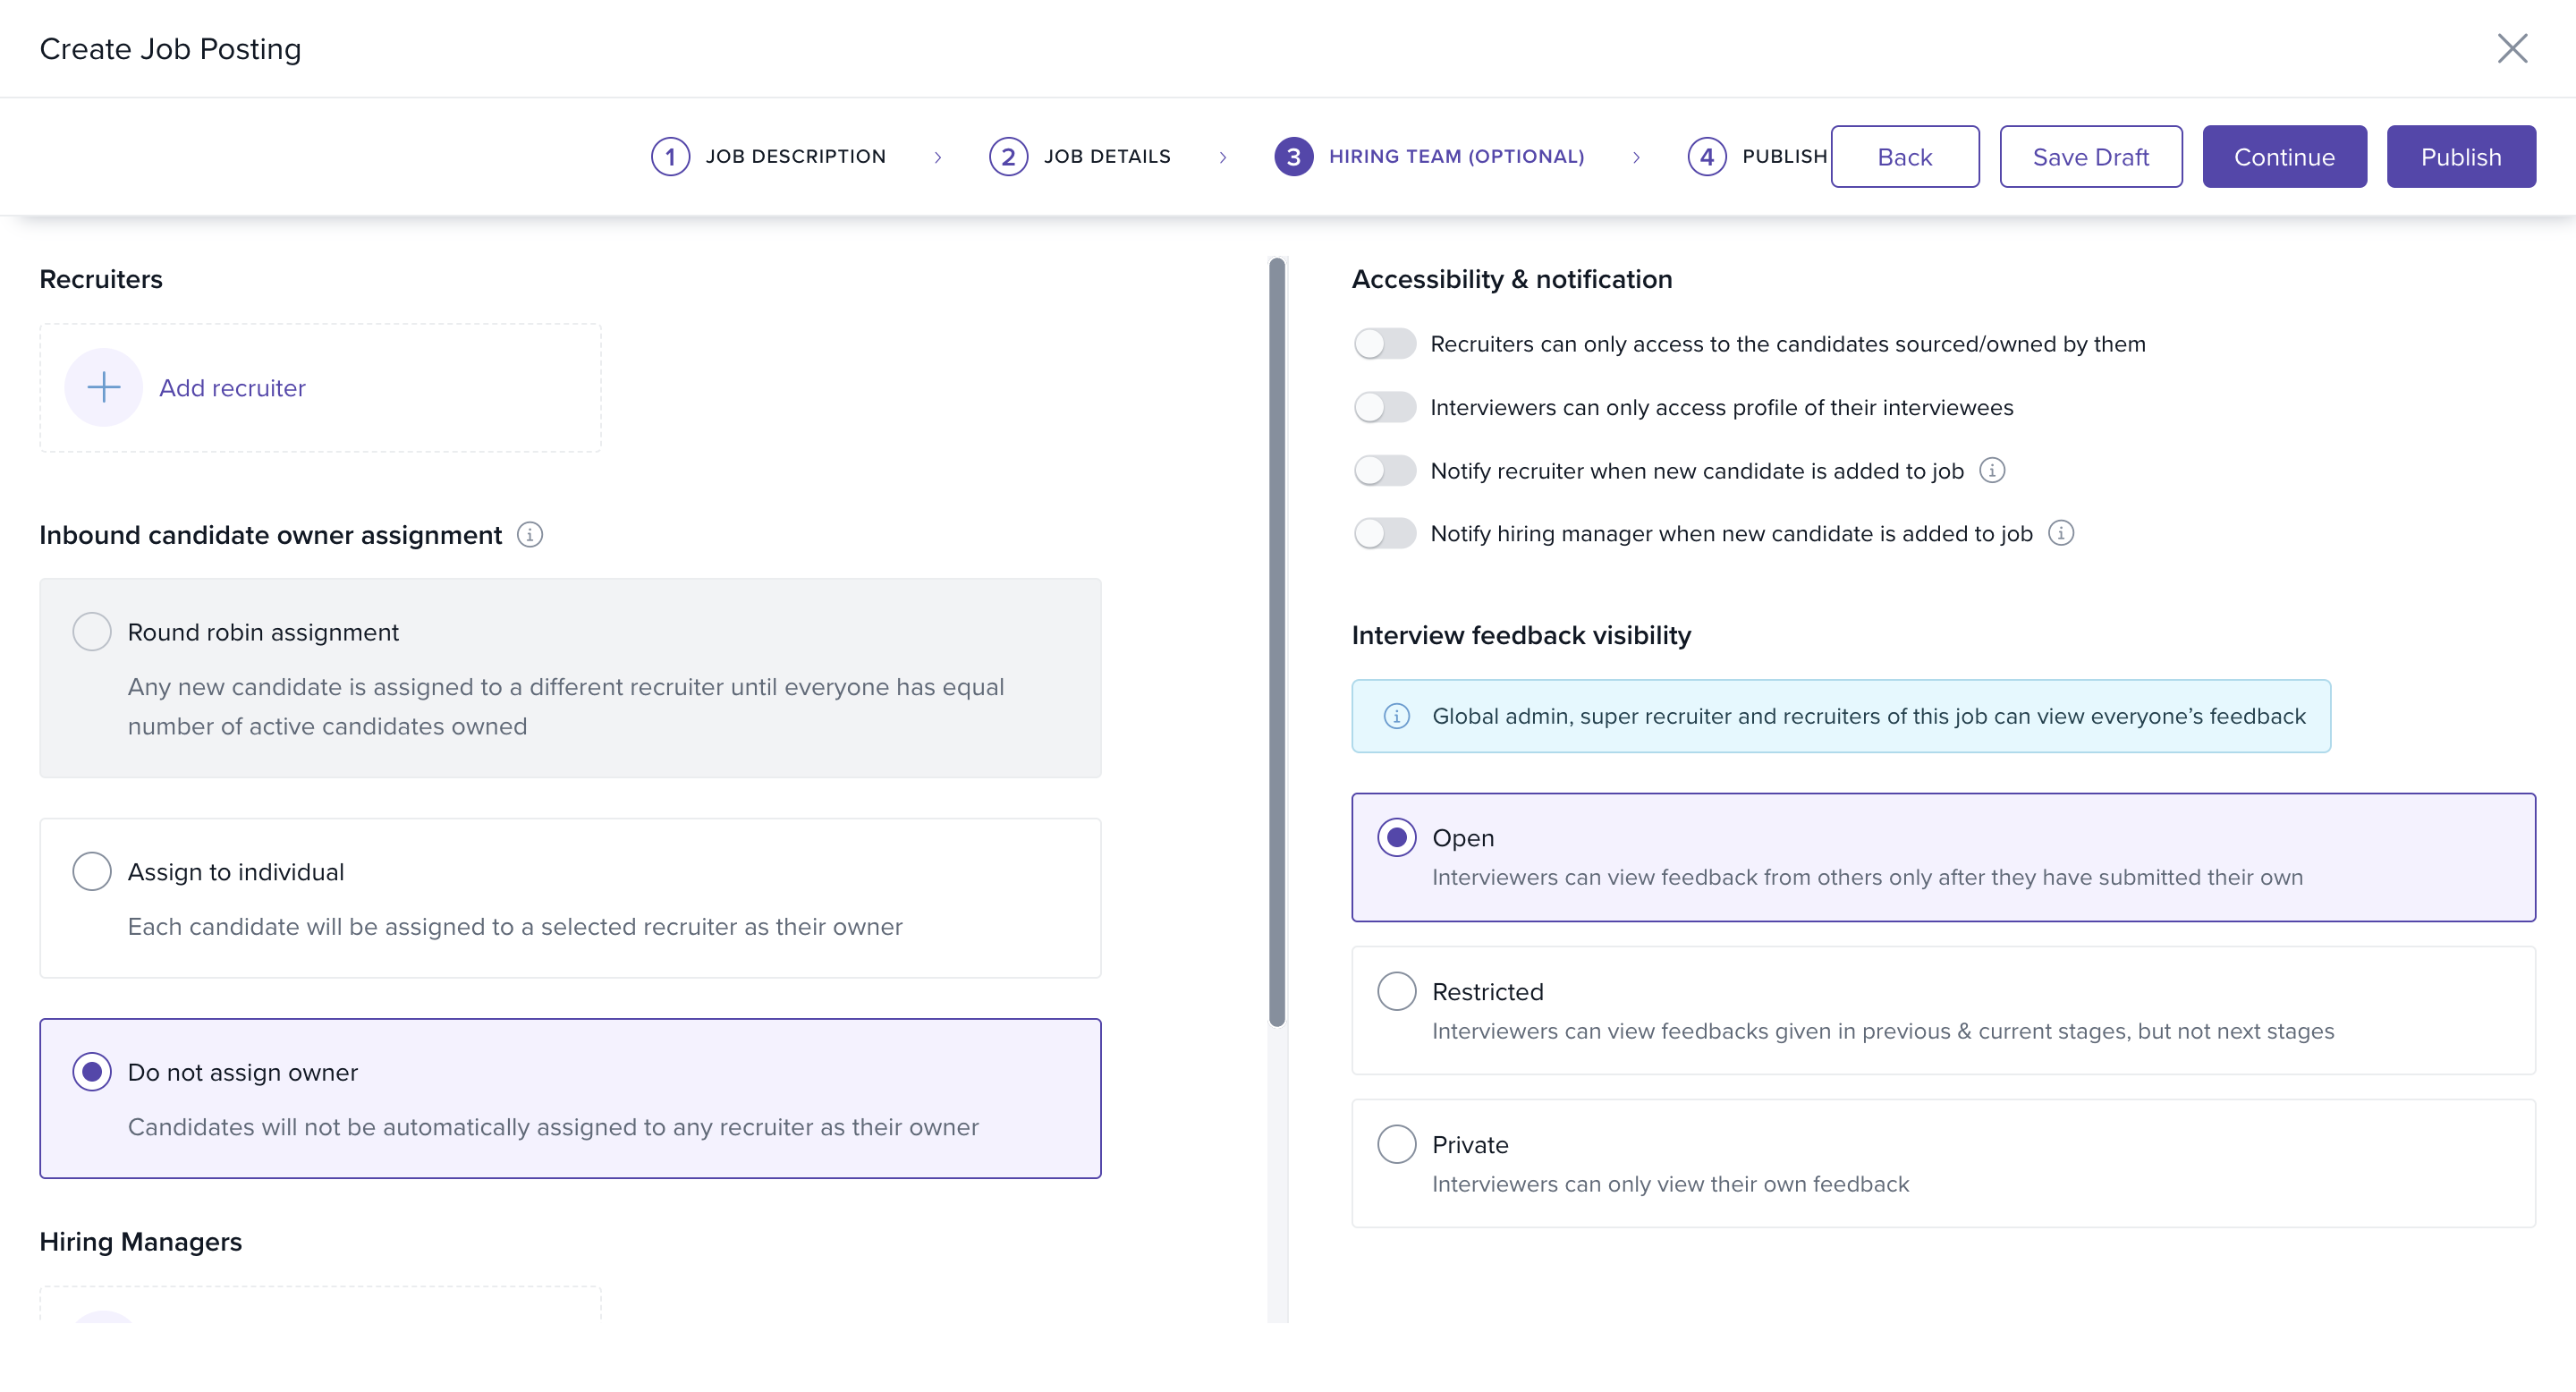Click the plus icon to add recruiter
Image resolution: width=2576 pixels, height=1392 pixels.
coord(103,387)
